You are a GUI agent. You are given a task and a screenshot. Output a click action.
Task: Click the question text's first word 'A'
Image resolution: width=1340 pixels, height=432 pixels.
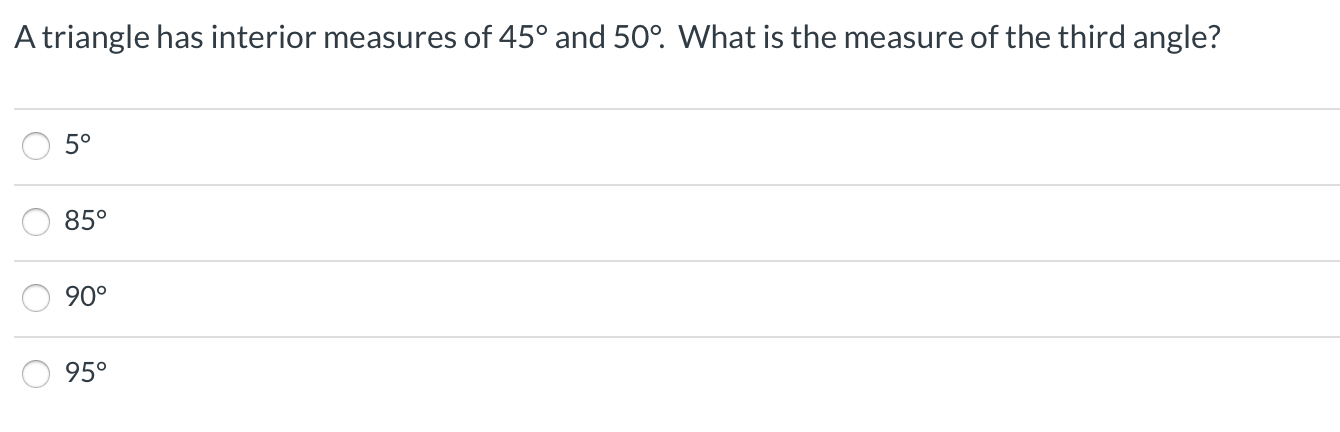tap(24, 39)
